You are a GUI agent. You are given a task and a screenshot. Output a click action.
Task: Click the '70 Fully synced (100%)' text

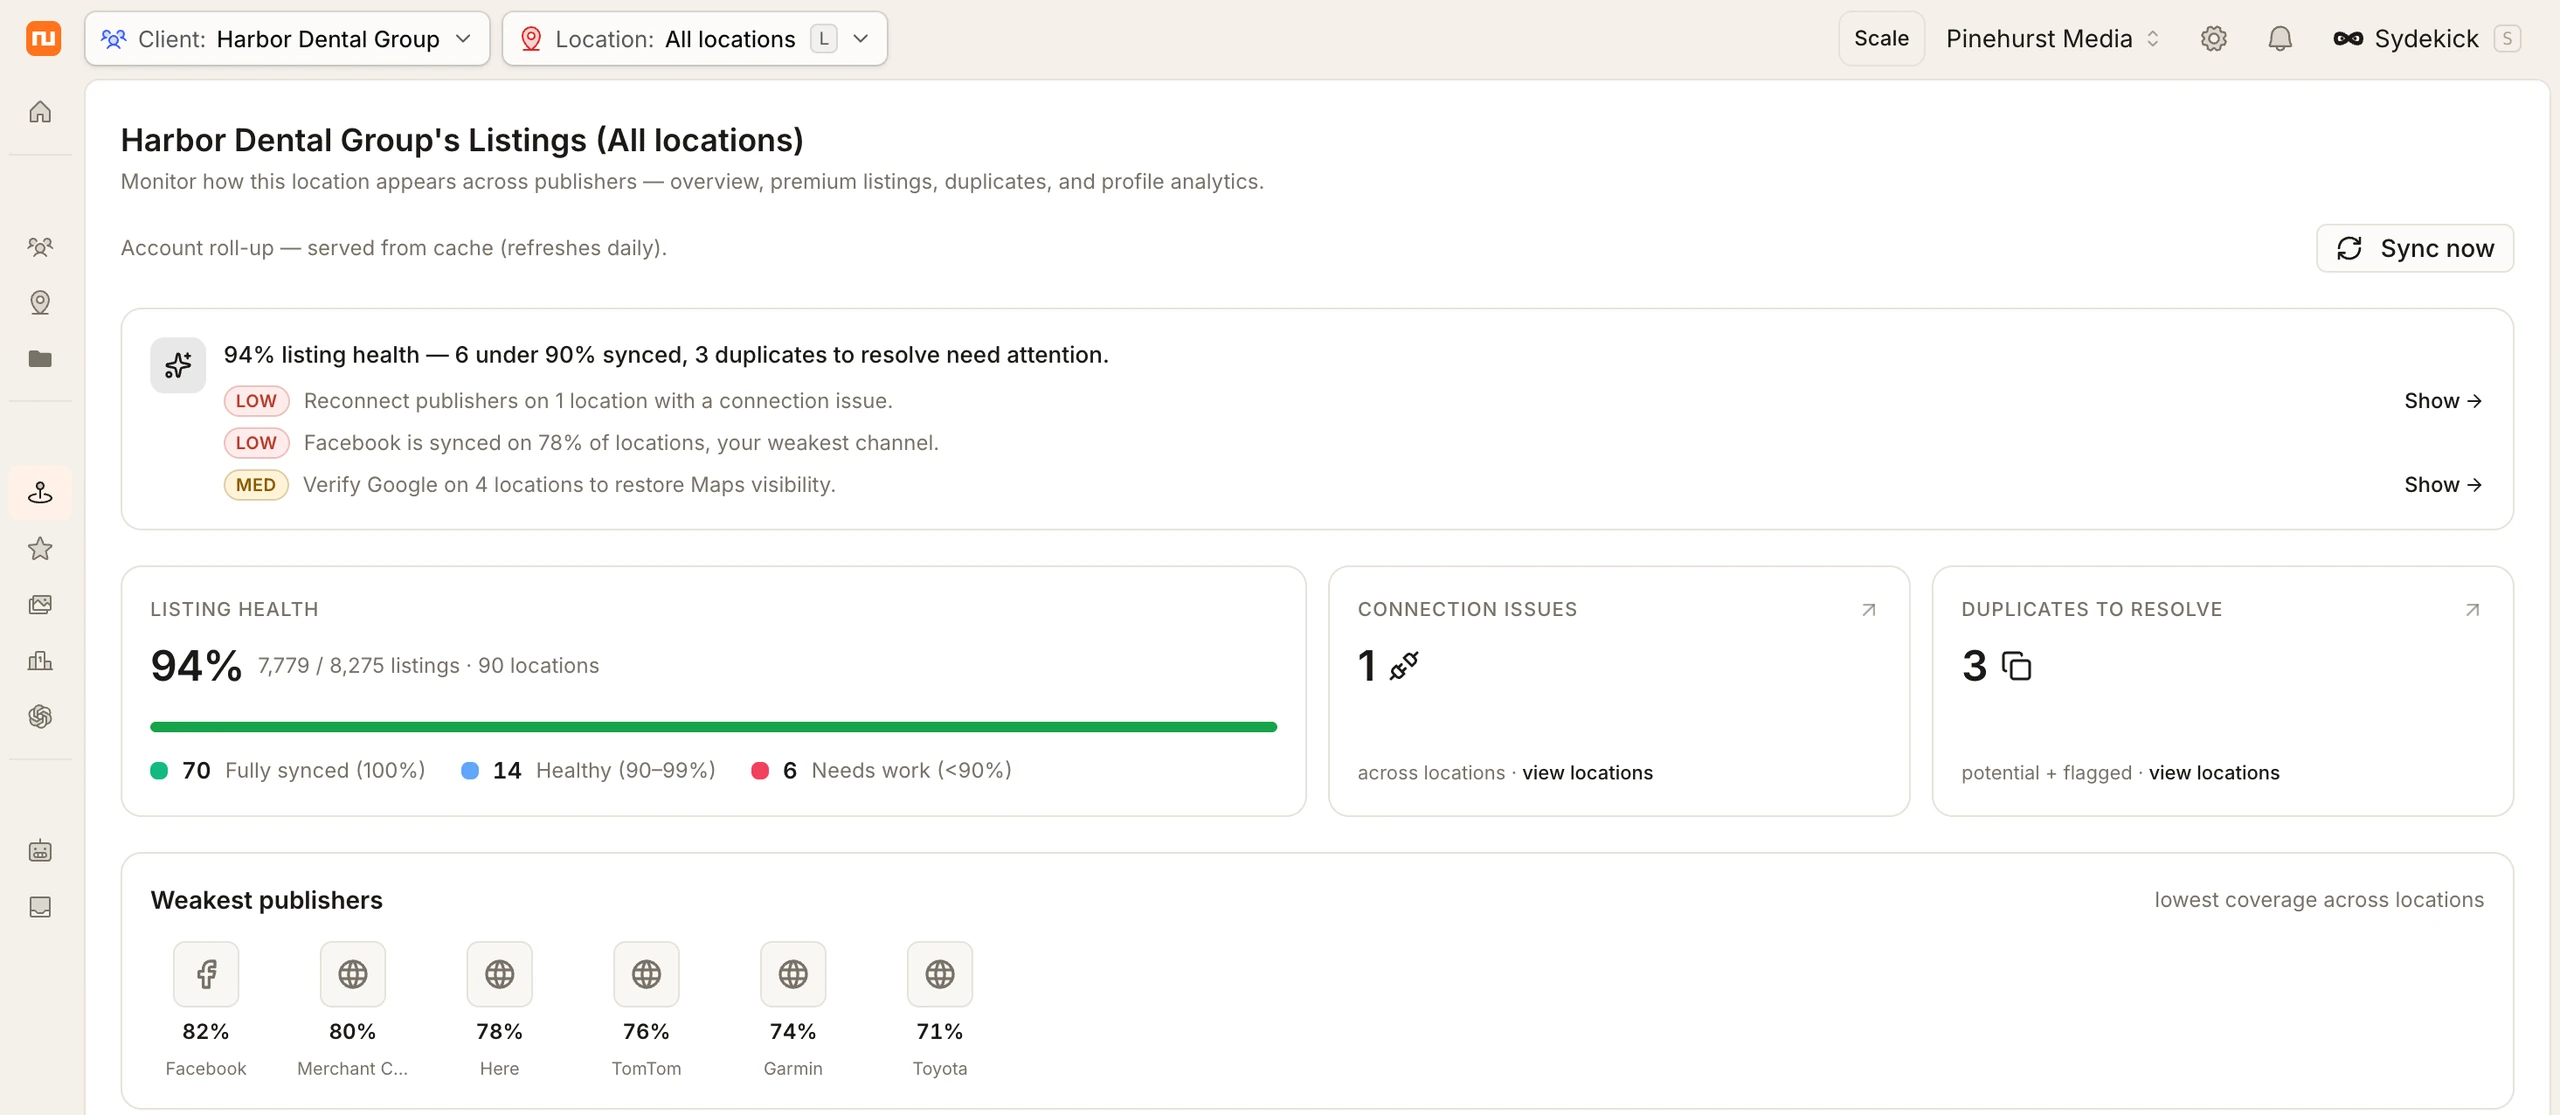pos(304,771)
